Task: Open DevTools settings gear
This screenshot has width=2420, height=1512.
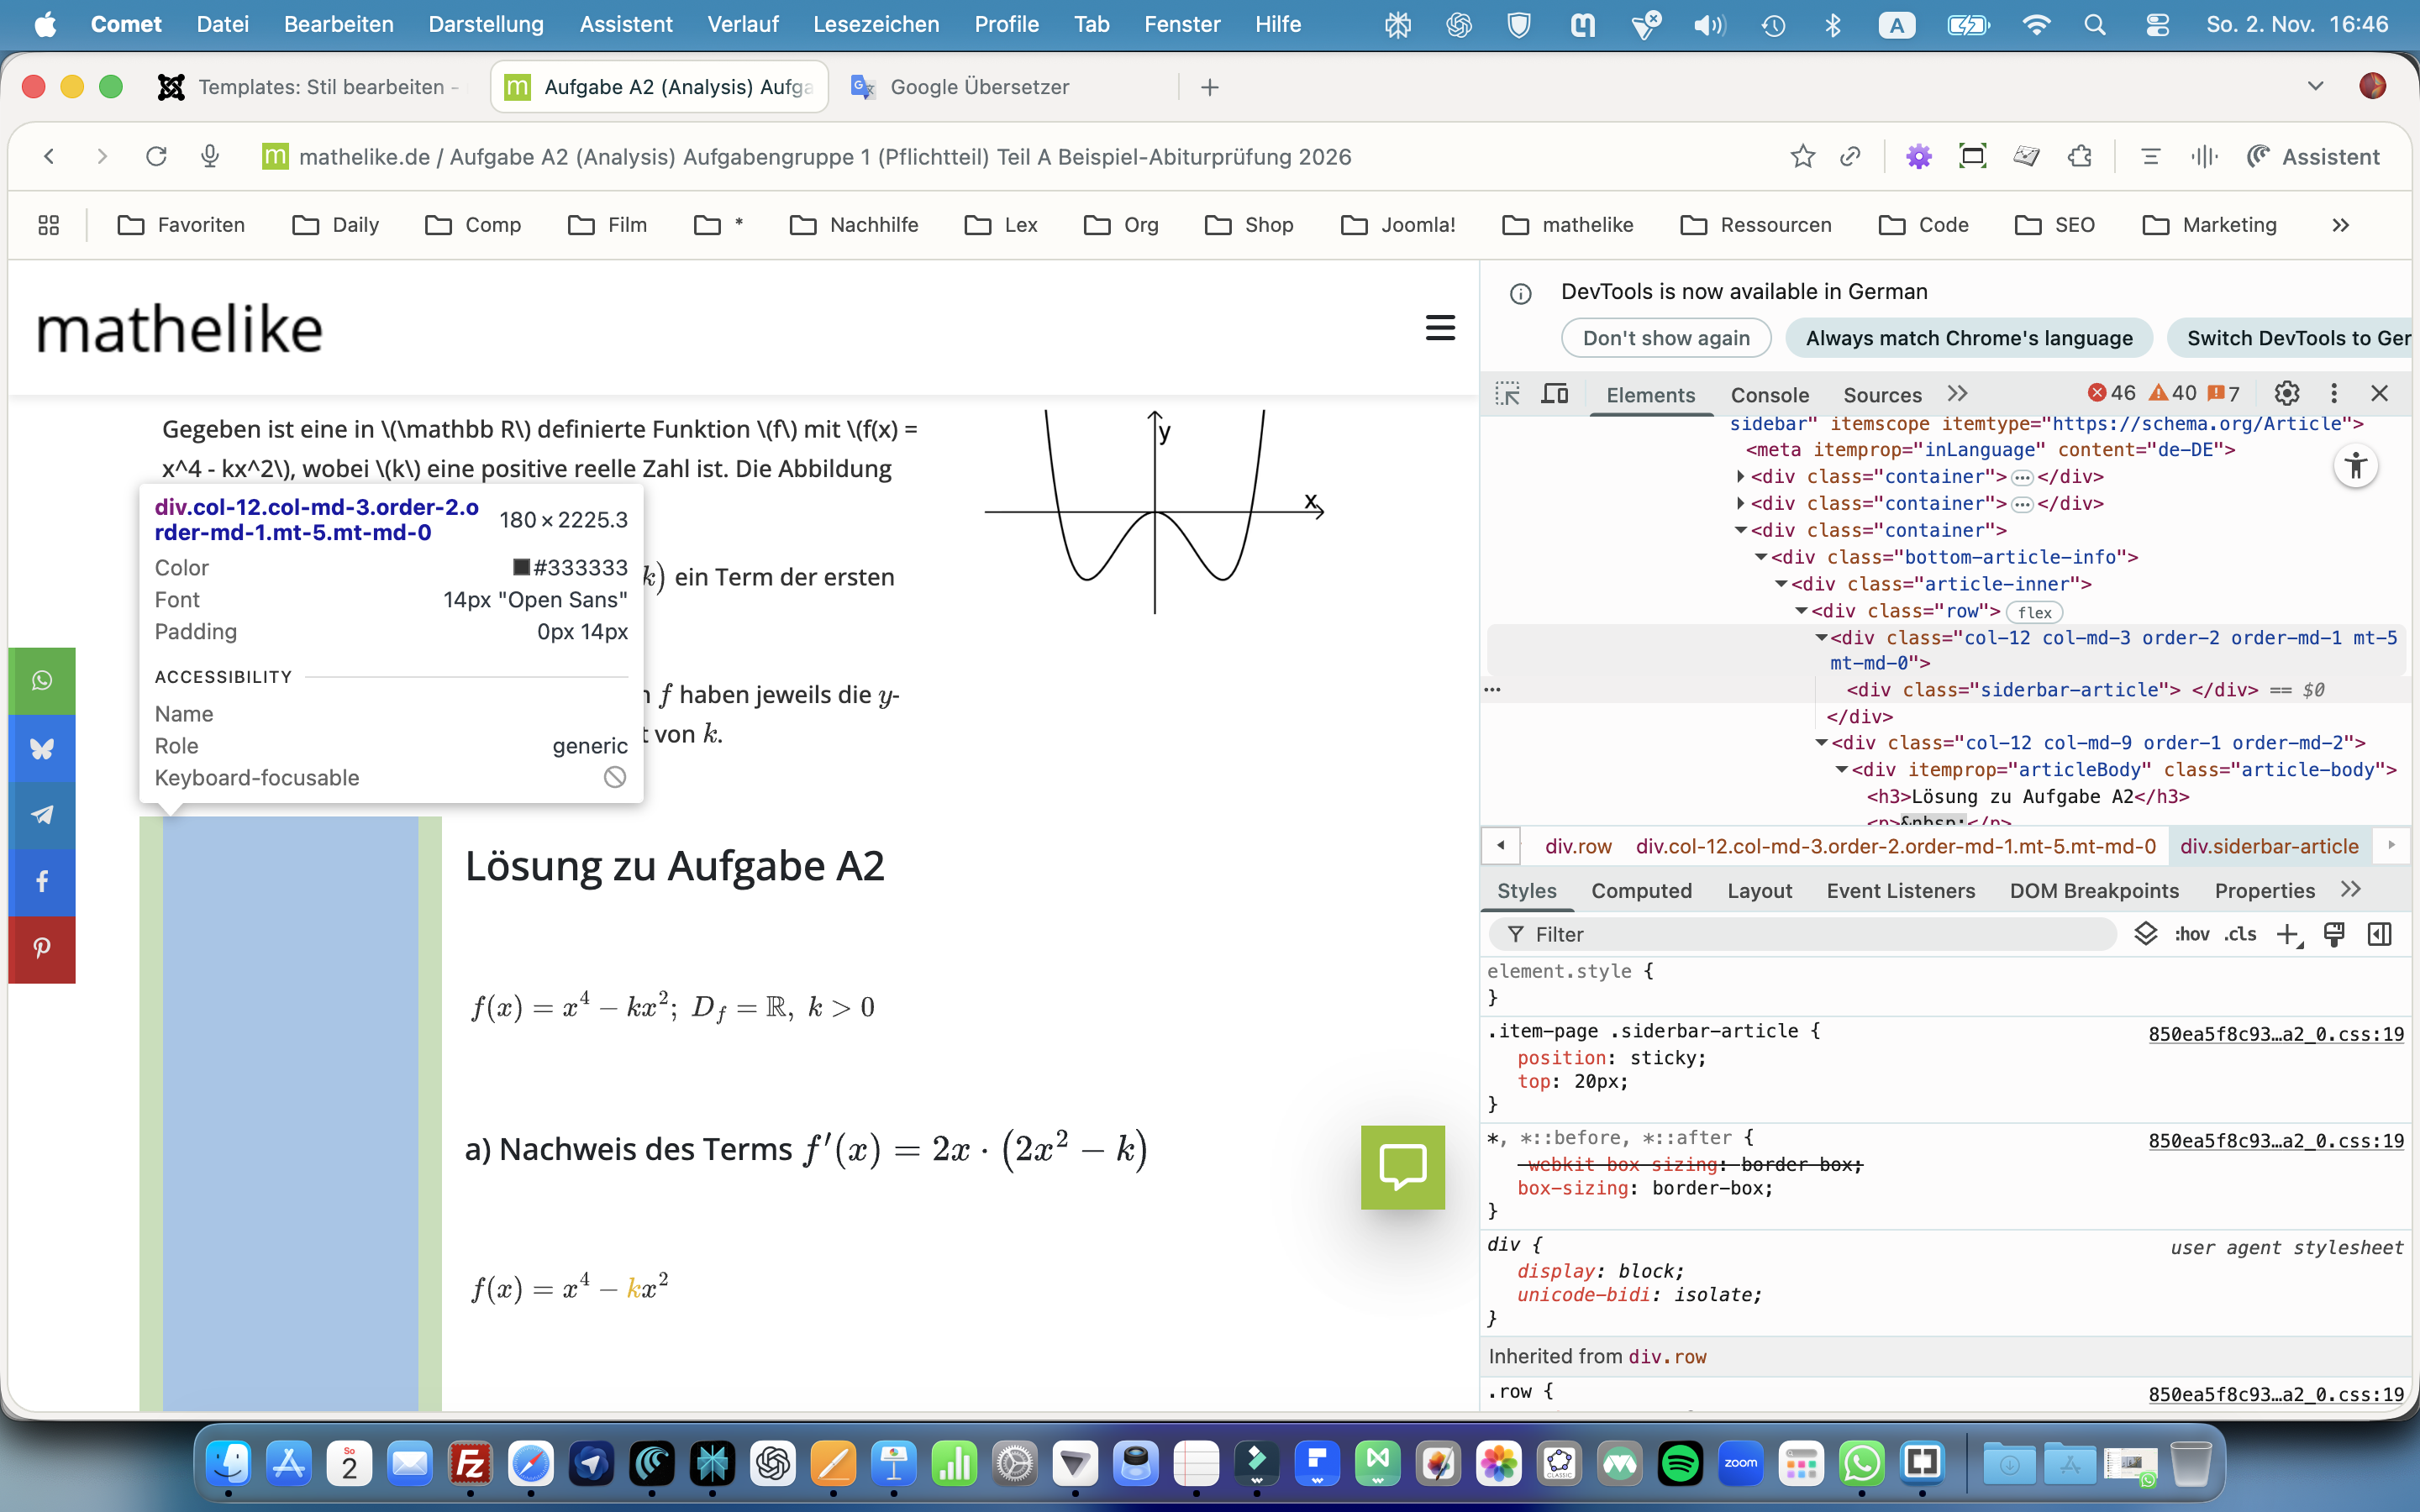Action: tap(2286, 393)
